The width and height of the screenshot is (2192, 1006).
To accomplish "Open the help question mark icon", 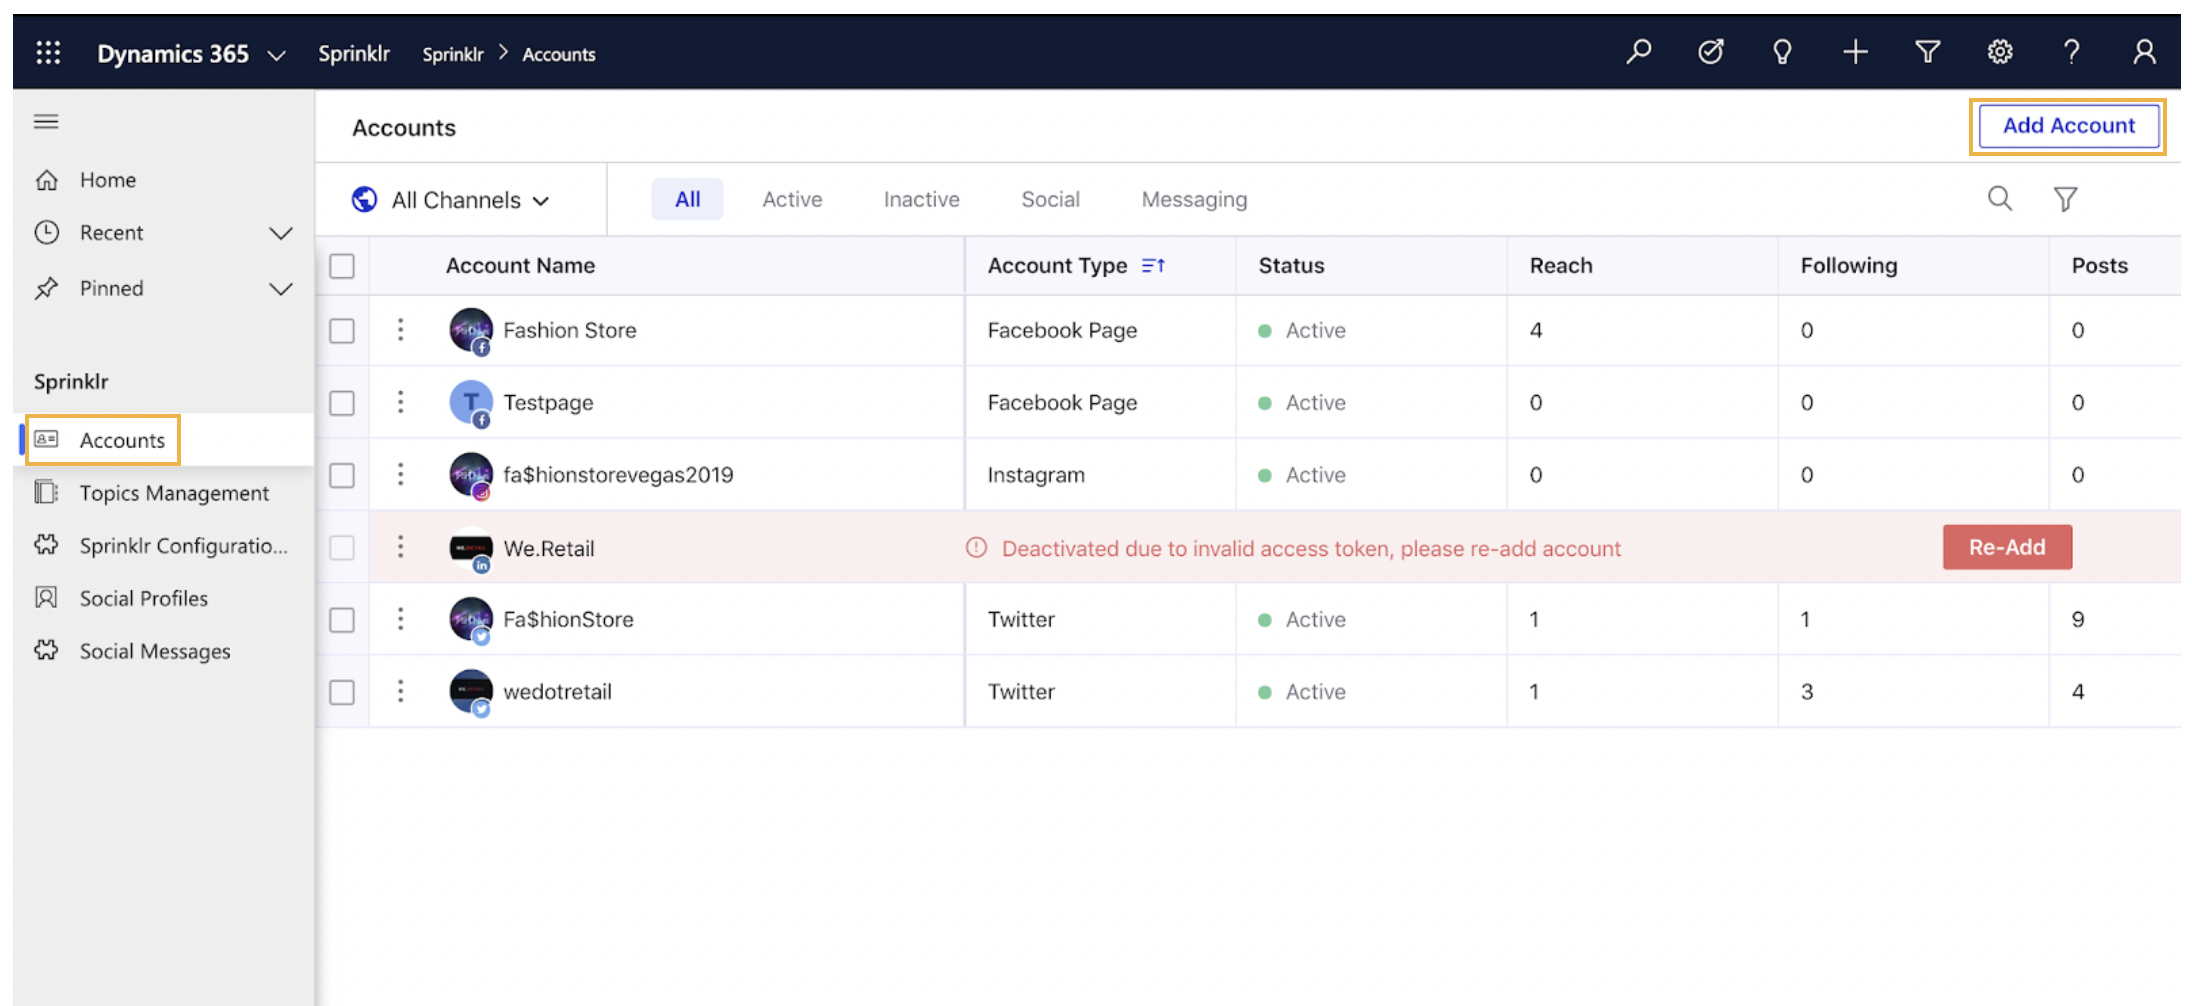I will point(2072,52).
